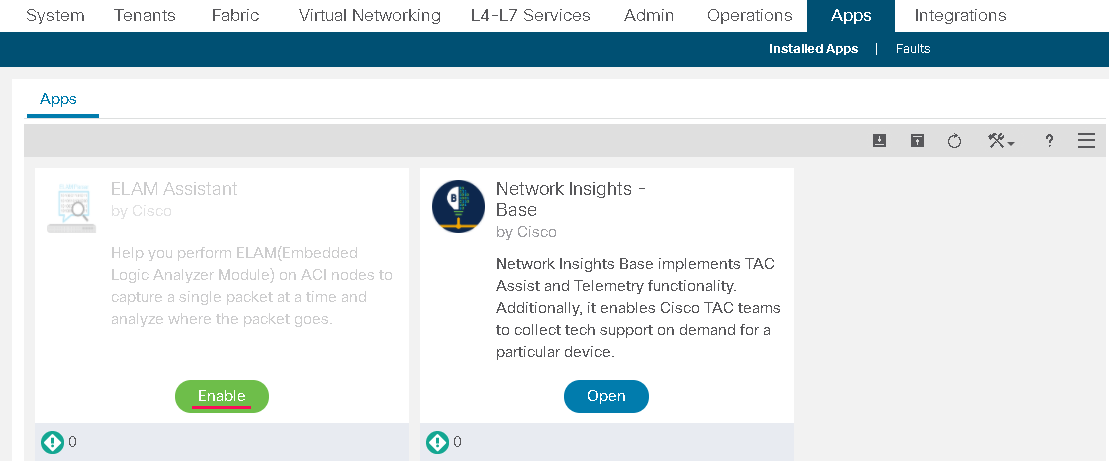Open the Network Insights Base app
This screenshot has width=1109, height=461.
606,396
